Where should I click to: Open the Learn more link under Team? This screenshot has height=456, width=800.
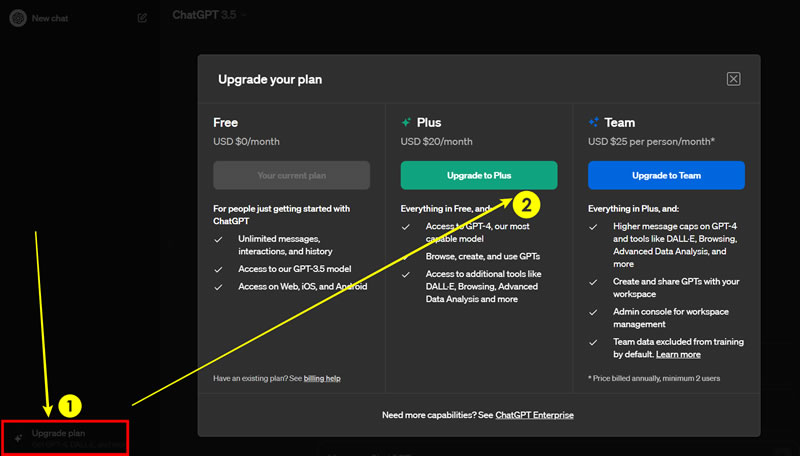678,354
